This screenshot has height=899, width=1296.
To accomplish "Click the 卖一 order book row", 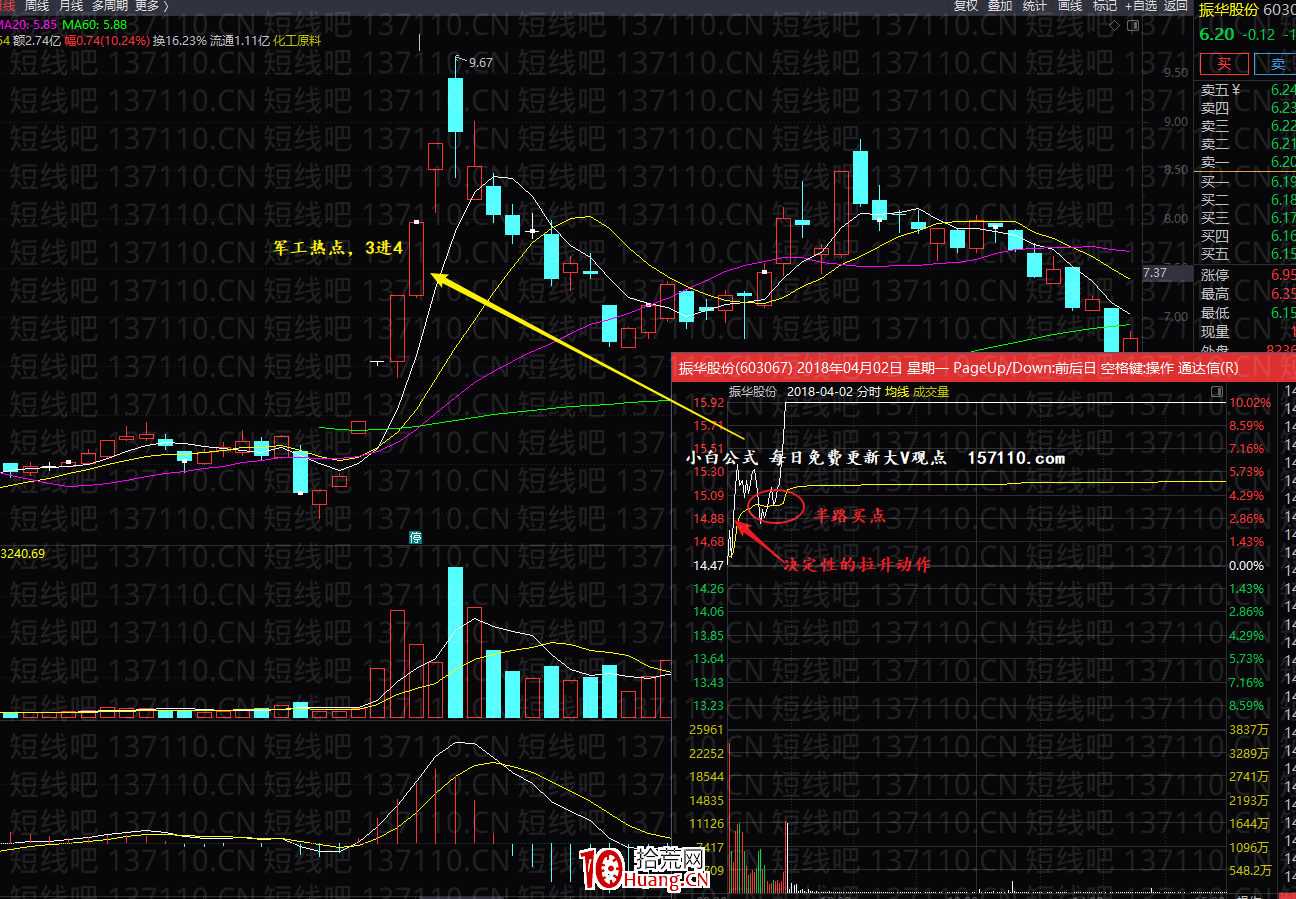I will 1247,162.
